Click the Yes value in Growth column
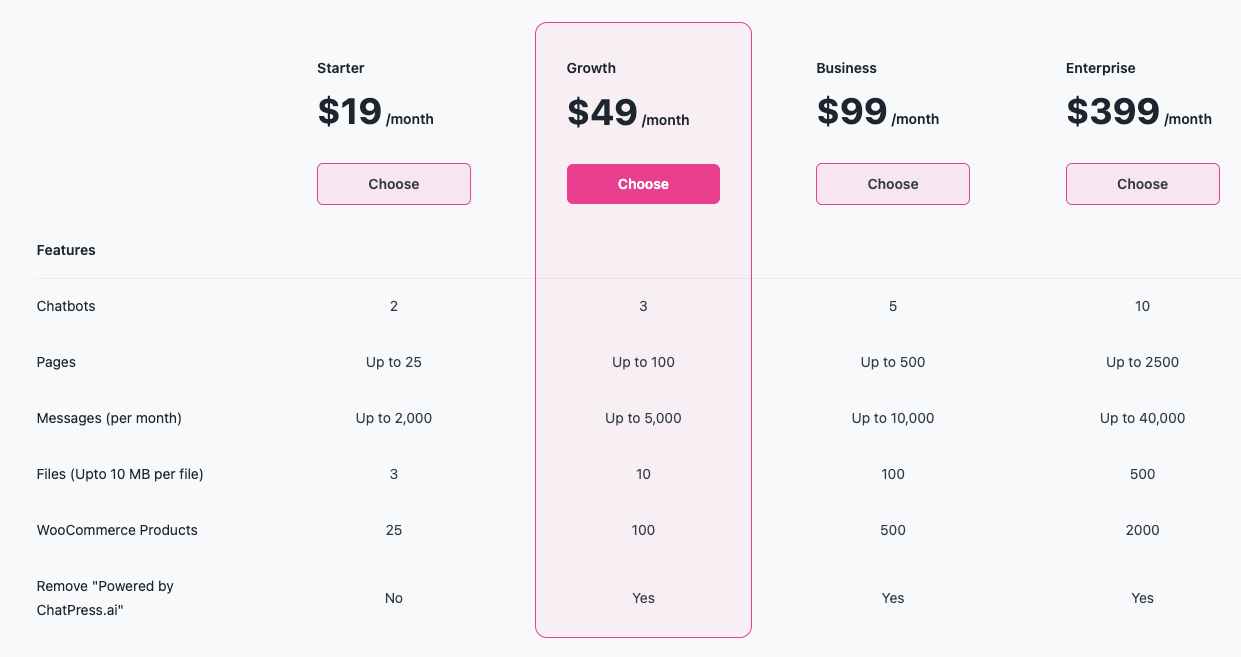Viewport: 1241px width, 657px height. [643, 598]
